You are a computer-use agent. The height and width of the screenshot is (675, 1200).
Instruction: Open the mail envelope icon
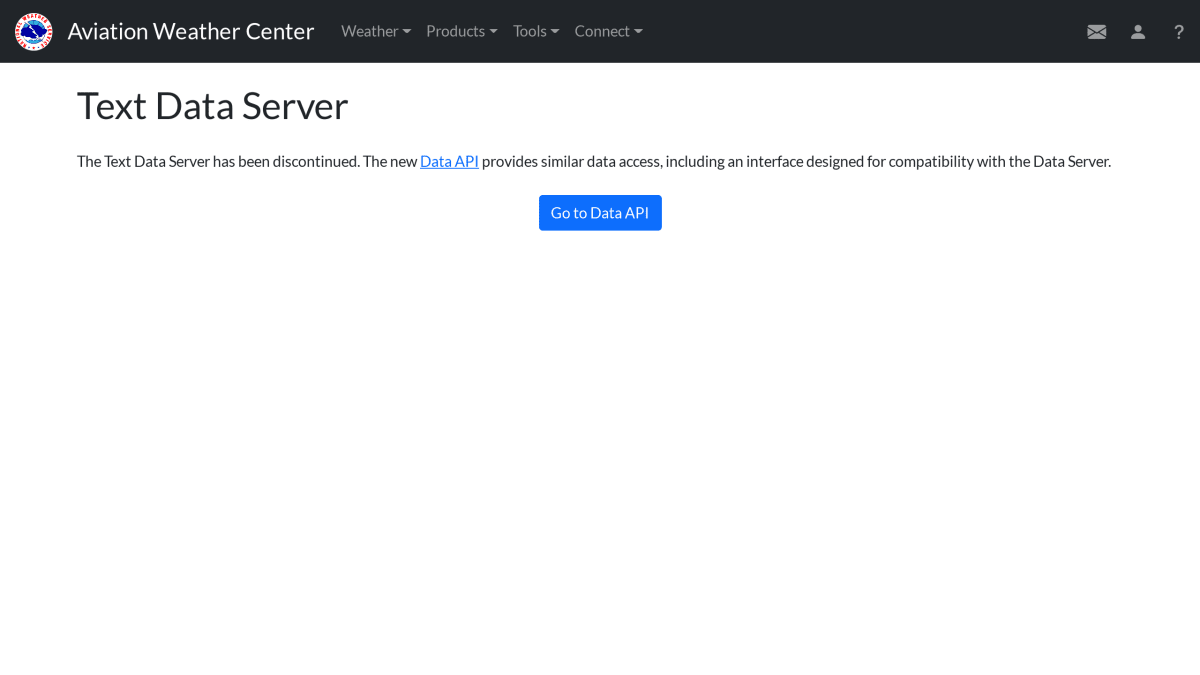[1097, 32]
